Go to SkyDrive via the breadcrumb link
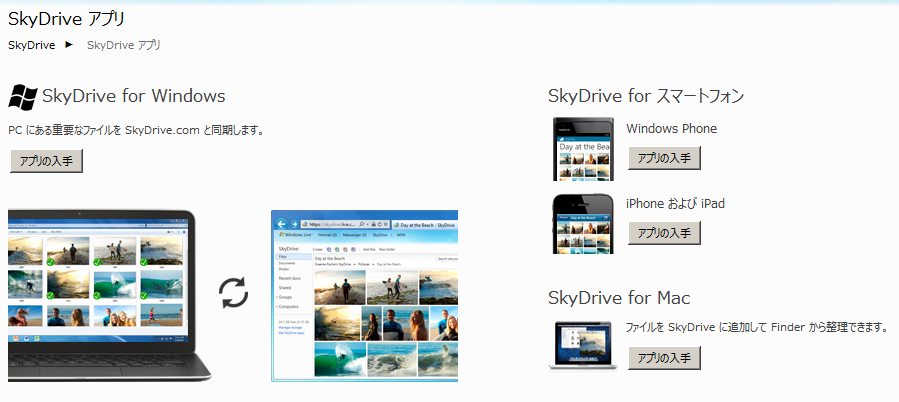This screenshot has width=899, height=402. click(31, 45)
